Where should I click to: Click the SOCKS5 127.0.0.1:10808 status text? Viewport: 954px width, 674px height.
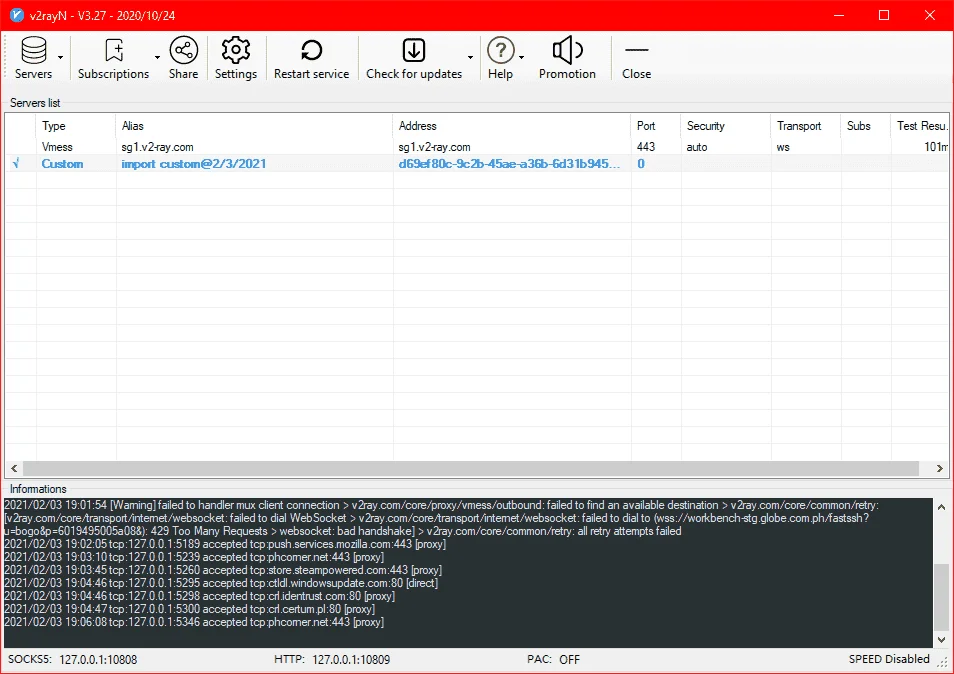[x=72, y=659]
